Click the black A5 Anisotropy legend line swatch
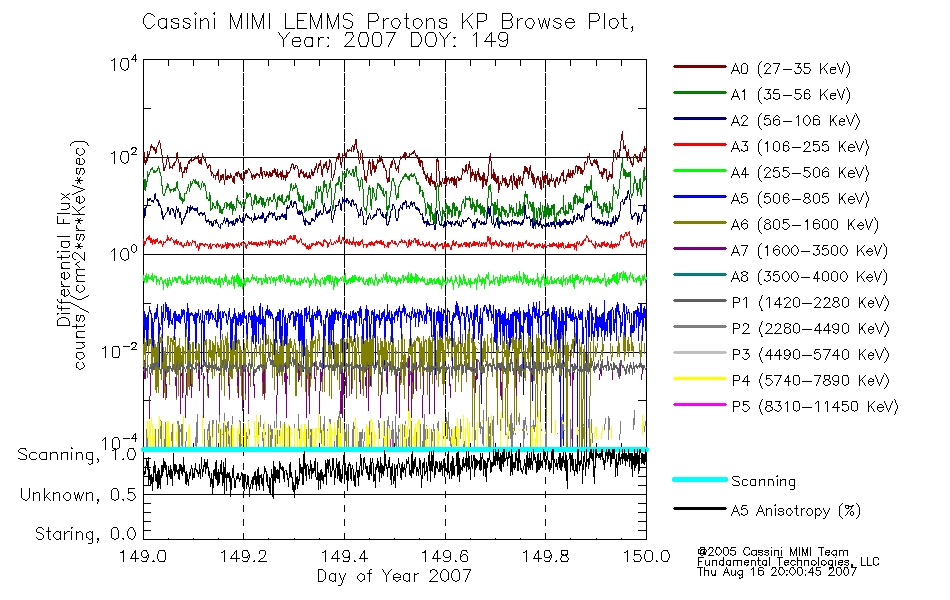Viewport: 950px width, 600px height. [x=699, y=508]
